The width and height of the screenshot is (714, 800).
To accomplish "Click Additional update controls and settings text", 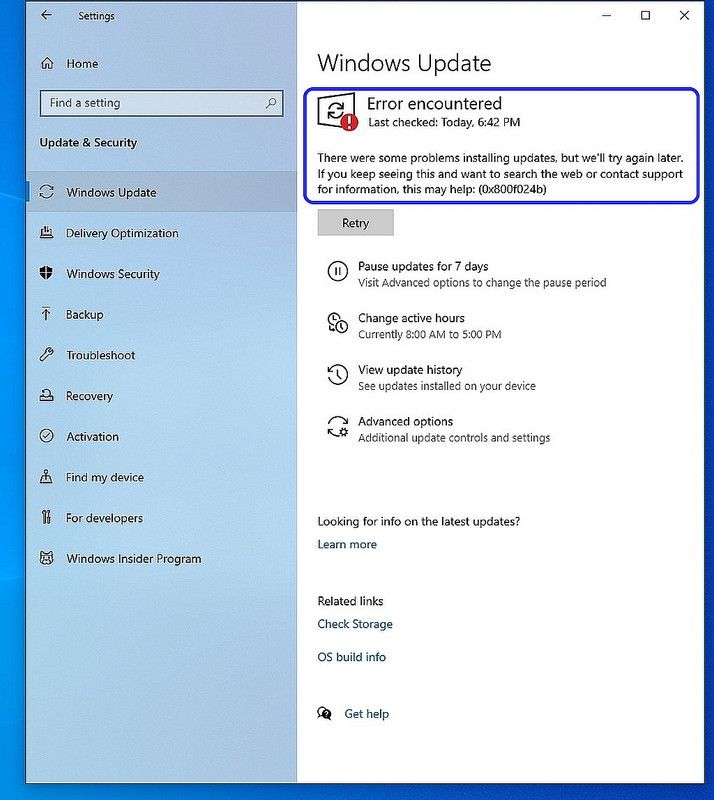I will [454, 438].
